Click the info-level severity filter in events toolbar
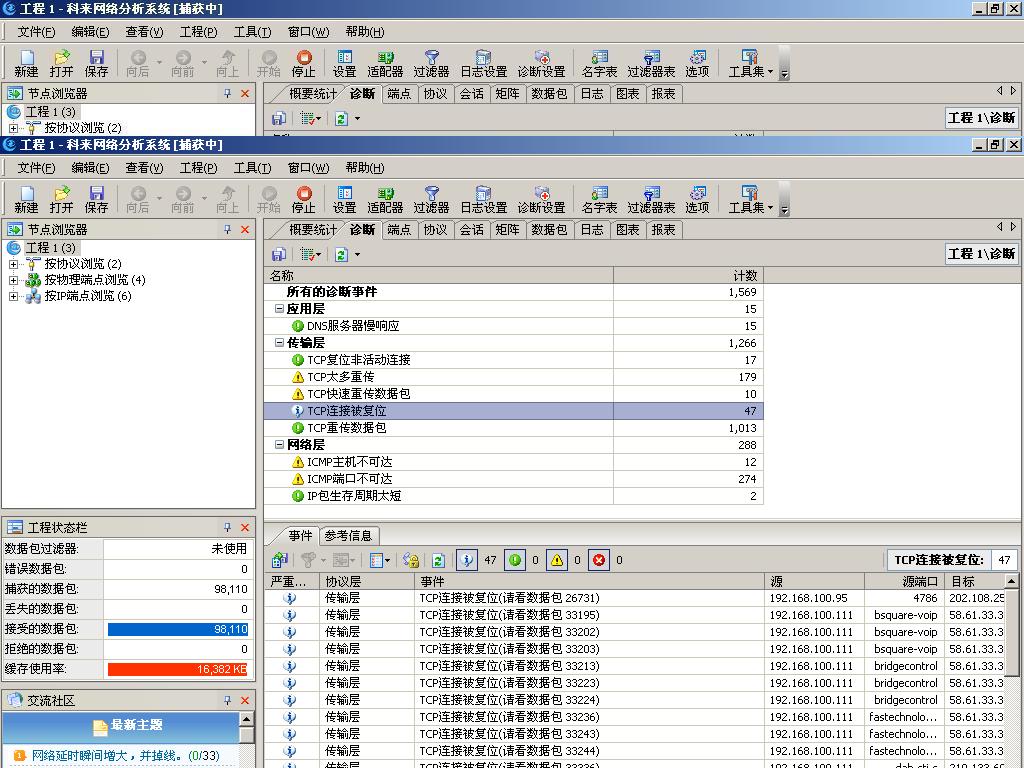 click(466, 560)
